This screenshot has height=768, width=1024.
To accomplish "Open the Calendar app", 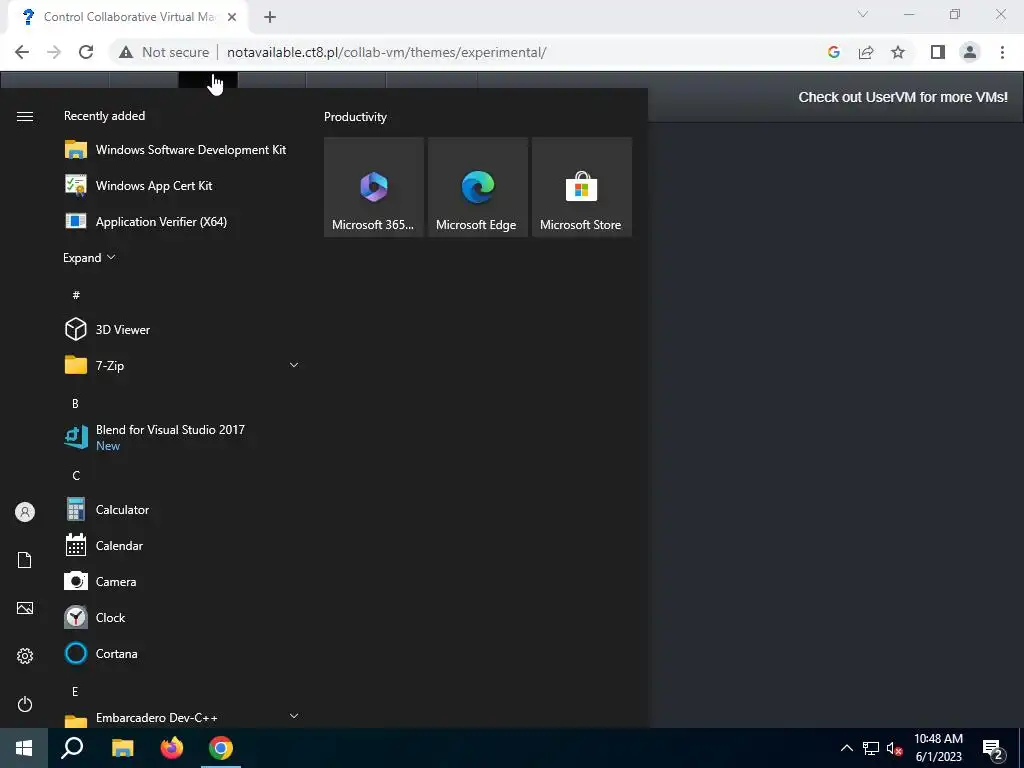I will [x=182, y=545].
